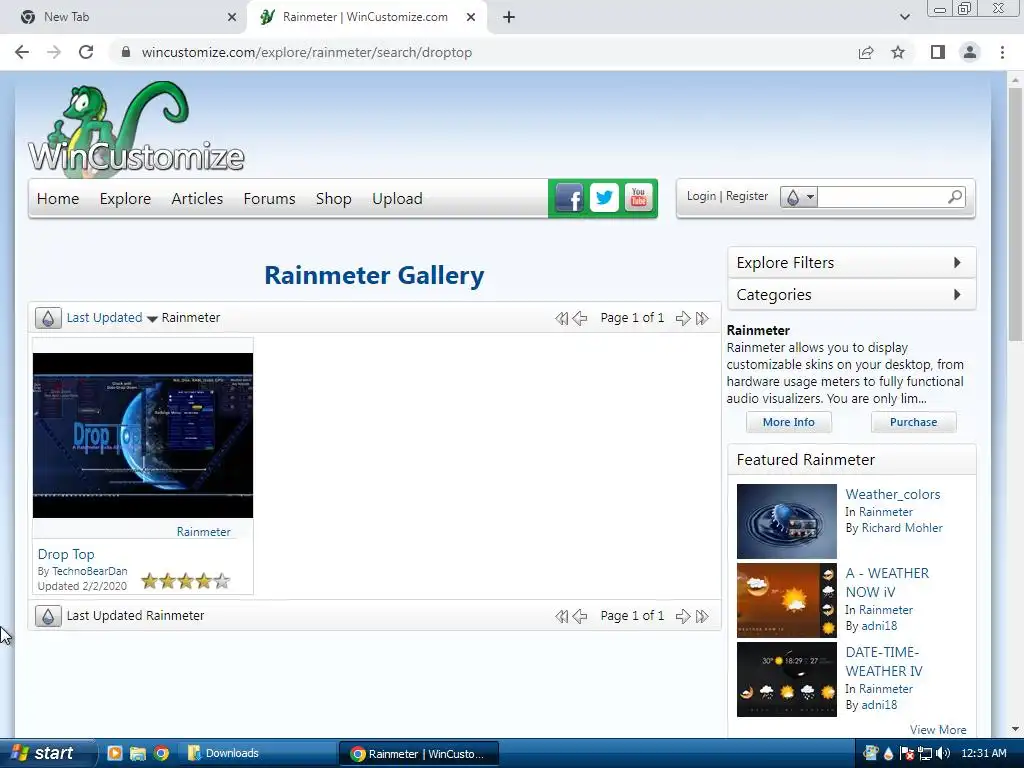
Task: Go to last page using top double-right arrow
Action: (x=702, y=318)
